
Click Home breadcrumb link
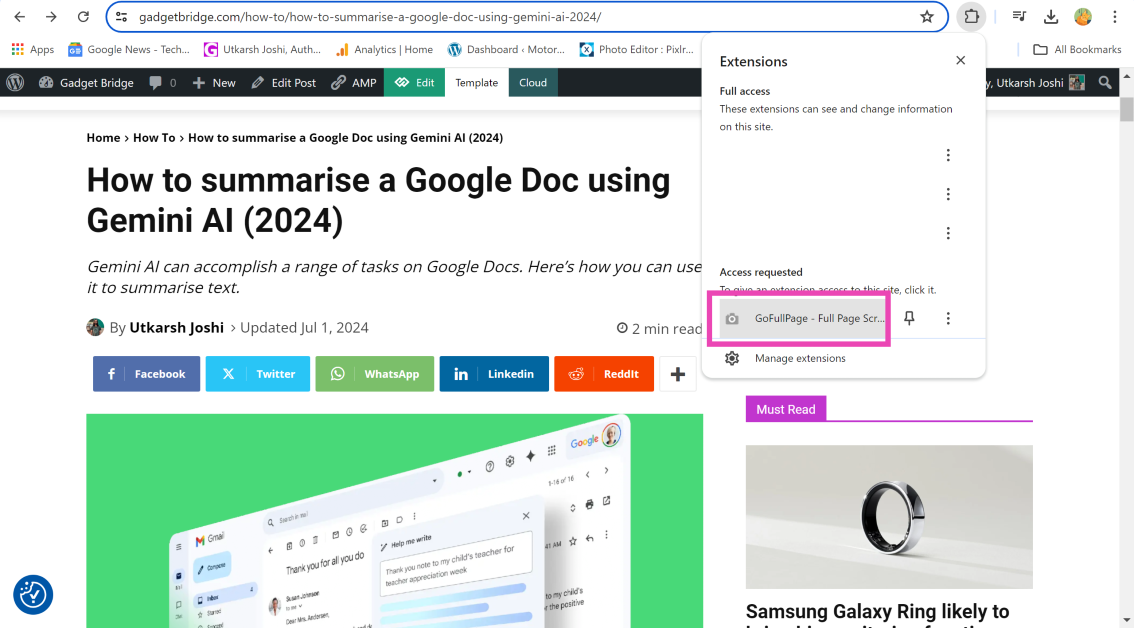[x=103, y=137]
